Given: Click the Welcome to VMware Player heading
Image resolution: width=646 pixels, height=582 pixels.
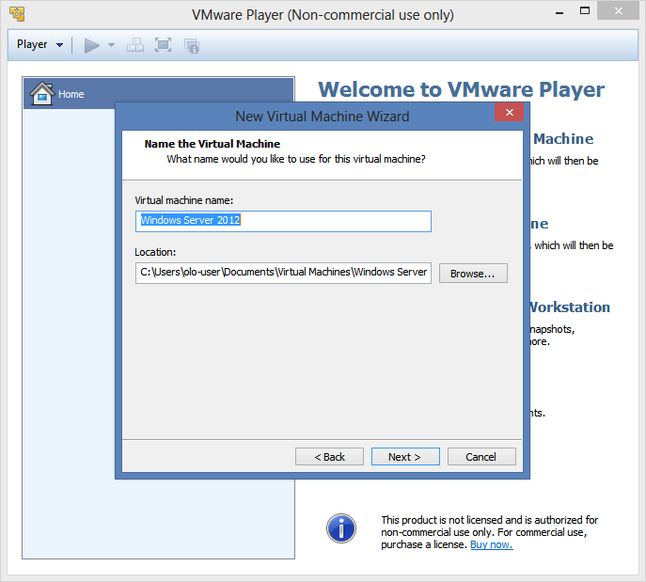Looking at the screenshot, I should [x=461, y=90].
